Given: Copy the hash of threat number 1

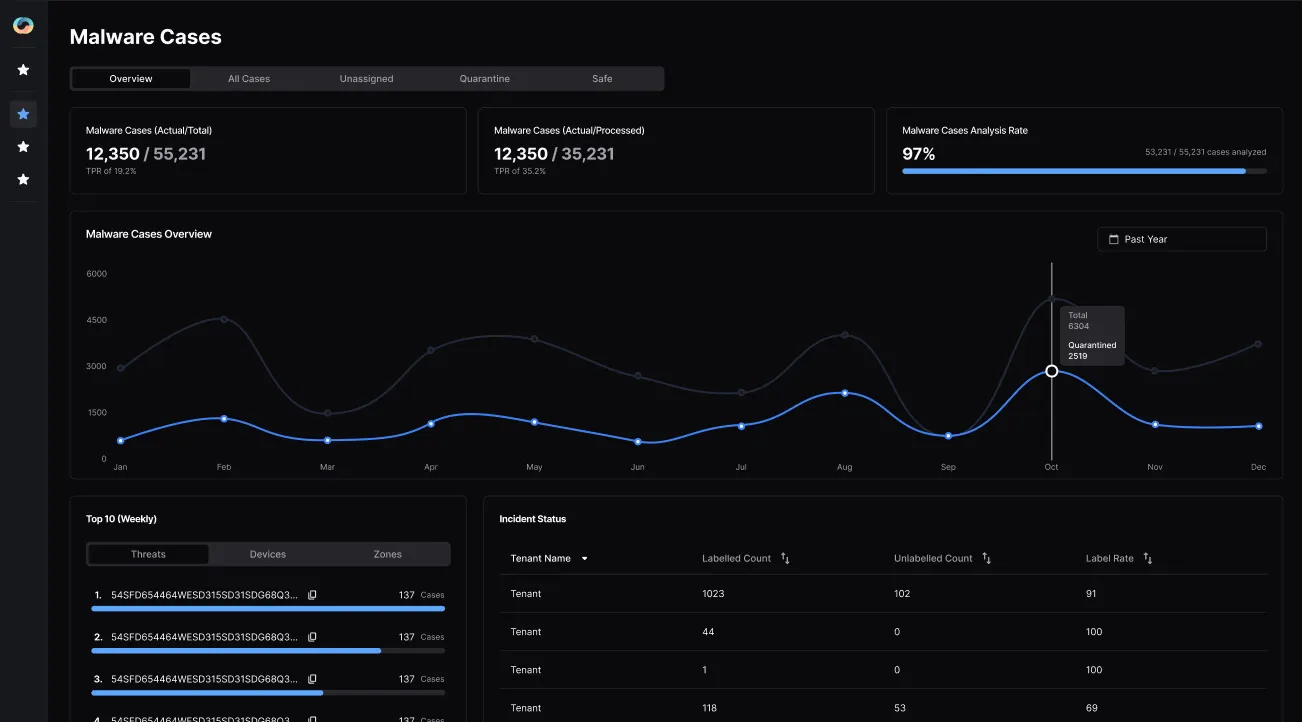Looking at the screenshot, I should click(x=312, y=595).
